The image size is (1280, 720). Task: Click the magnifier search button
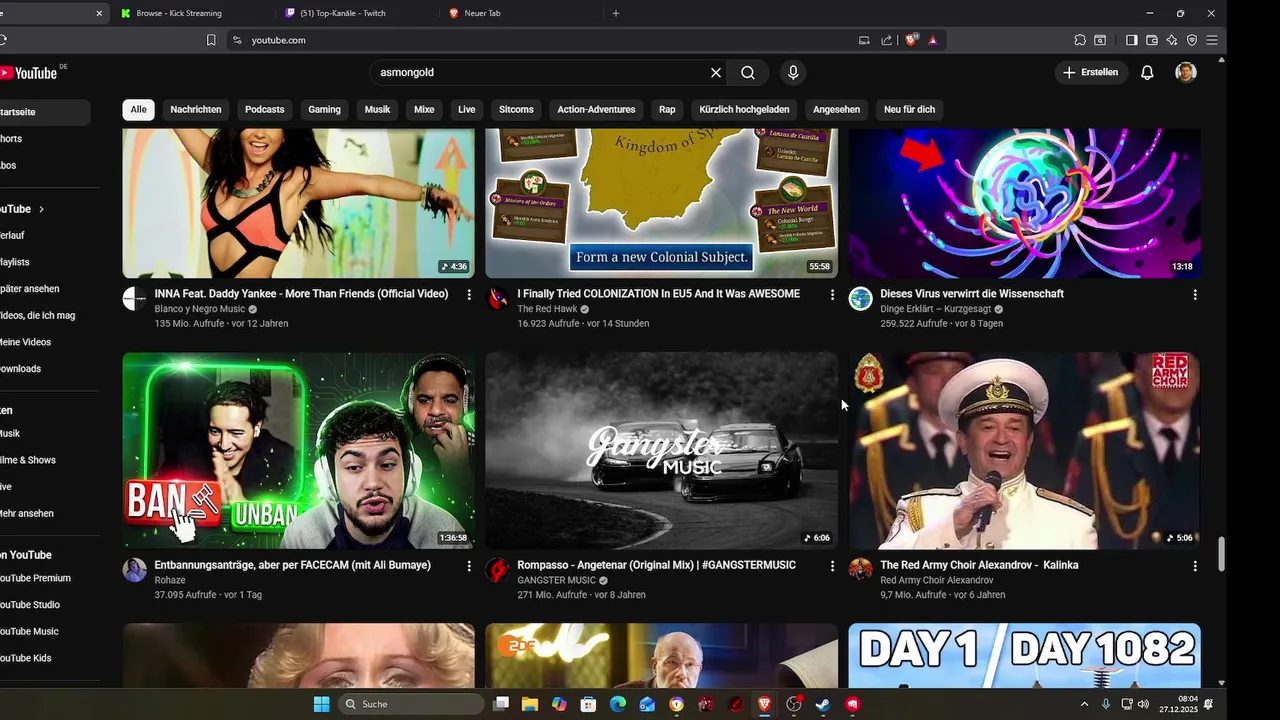point(748,73)
